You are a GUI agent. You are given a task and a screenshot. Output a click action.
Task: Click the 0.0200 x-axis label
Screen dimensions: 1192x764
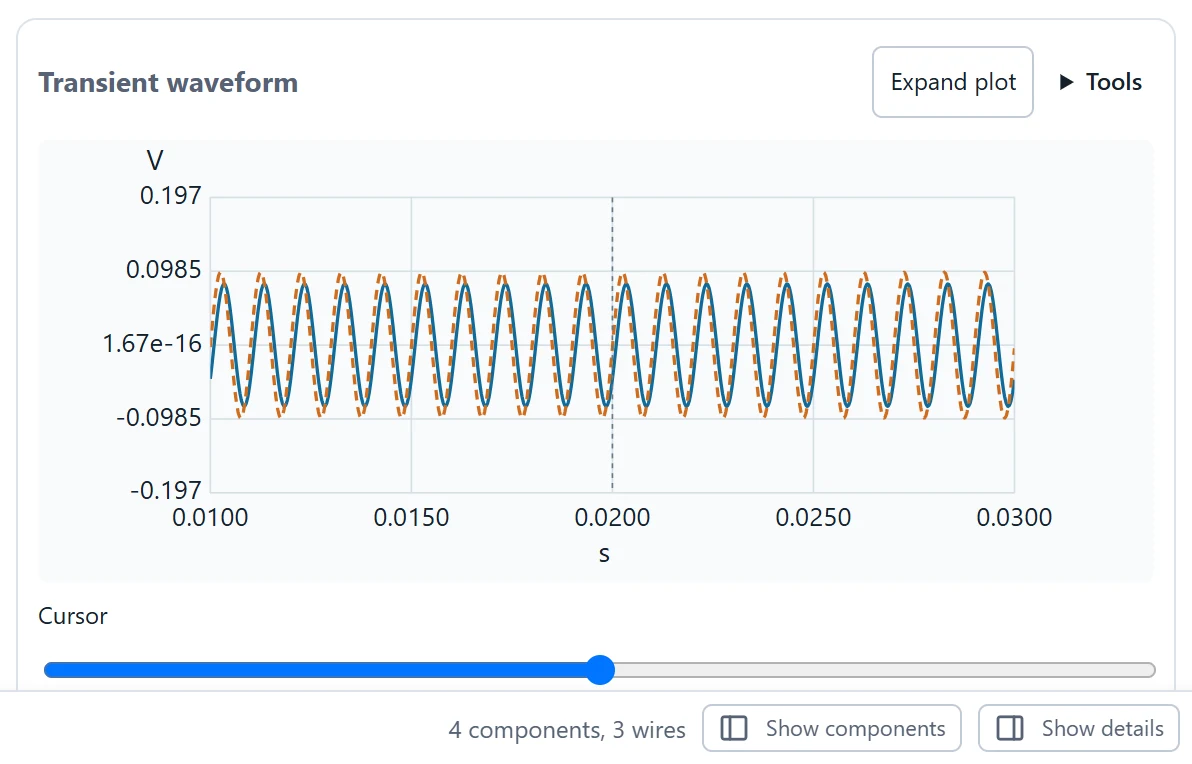pos(612,518)
